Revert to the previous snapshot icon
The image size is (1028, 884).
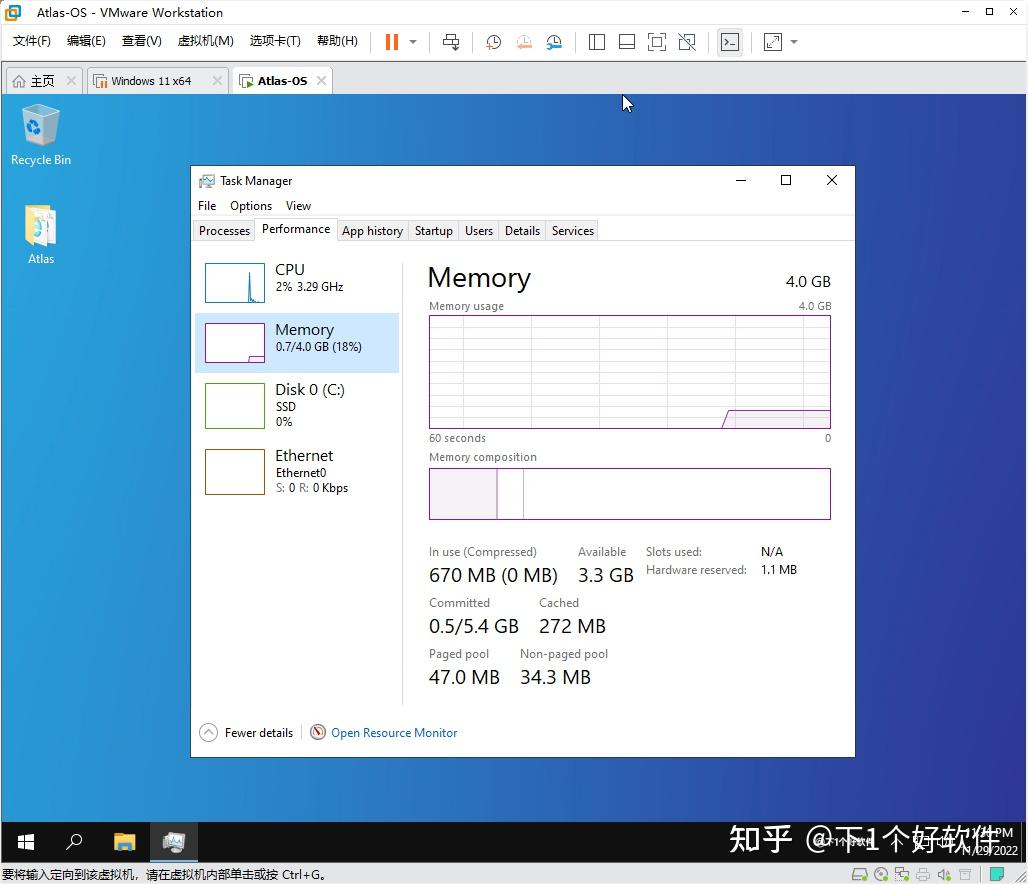click(524, 42)
